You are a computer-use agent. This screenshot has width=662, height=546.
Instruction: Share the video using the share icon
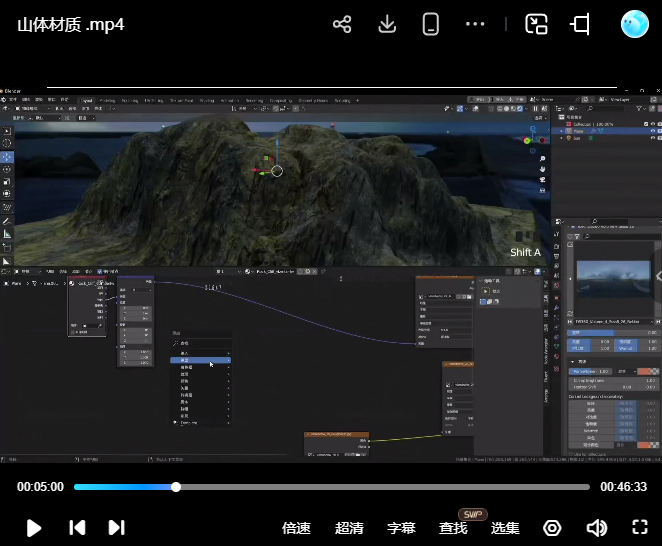click(x=342, y=24)
